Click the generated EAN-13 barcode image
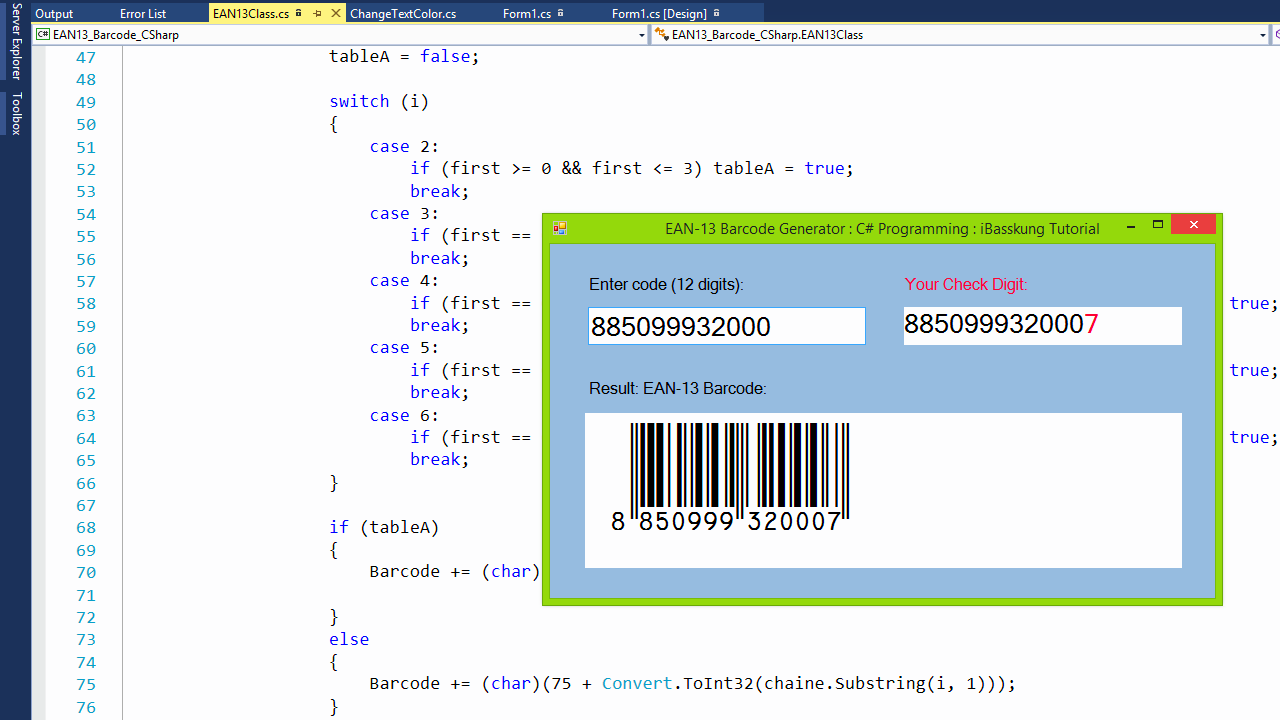 point(730,477)
